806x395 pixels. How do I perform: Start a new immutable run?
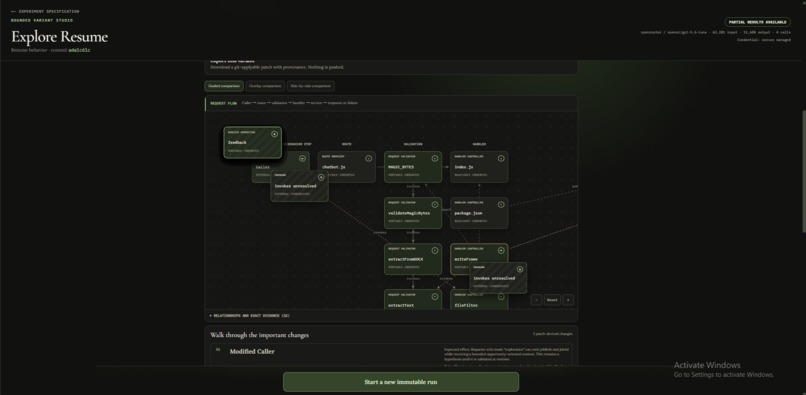coord(401,382)
